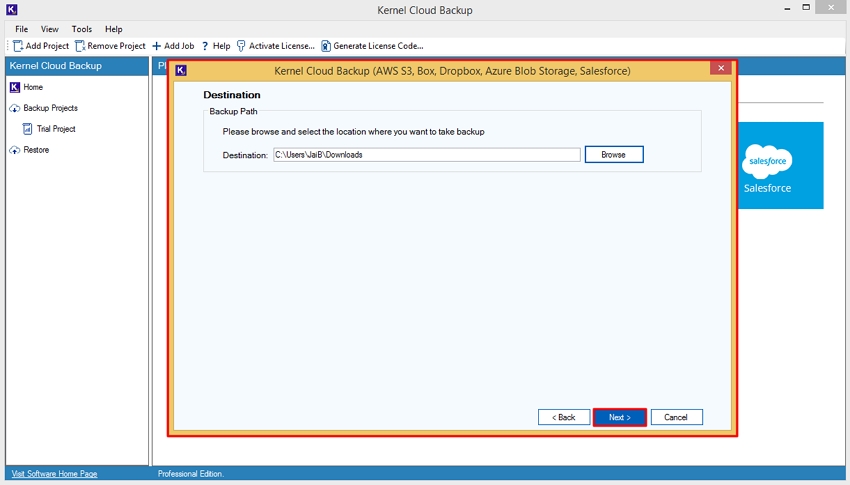Click the Next button
Viewport: 850px width, 485px height.
point(620,417)
